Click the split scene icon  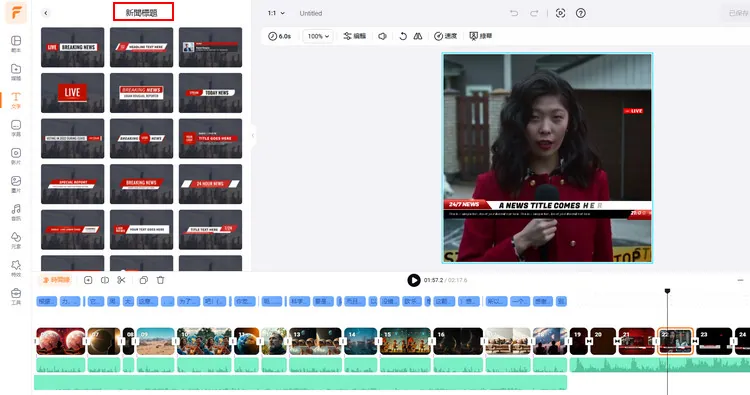[x=105, y=280]
